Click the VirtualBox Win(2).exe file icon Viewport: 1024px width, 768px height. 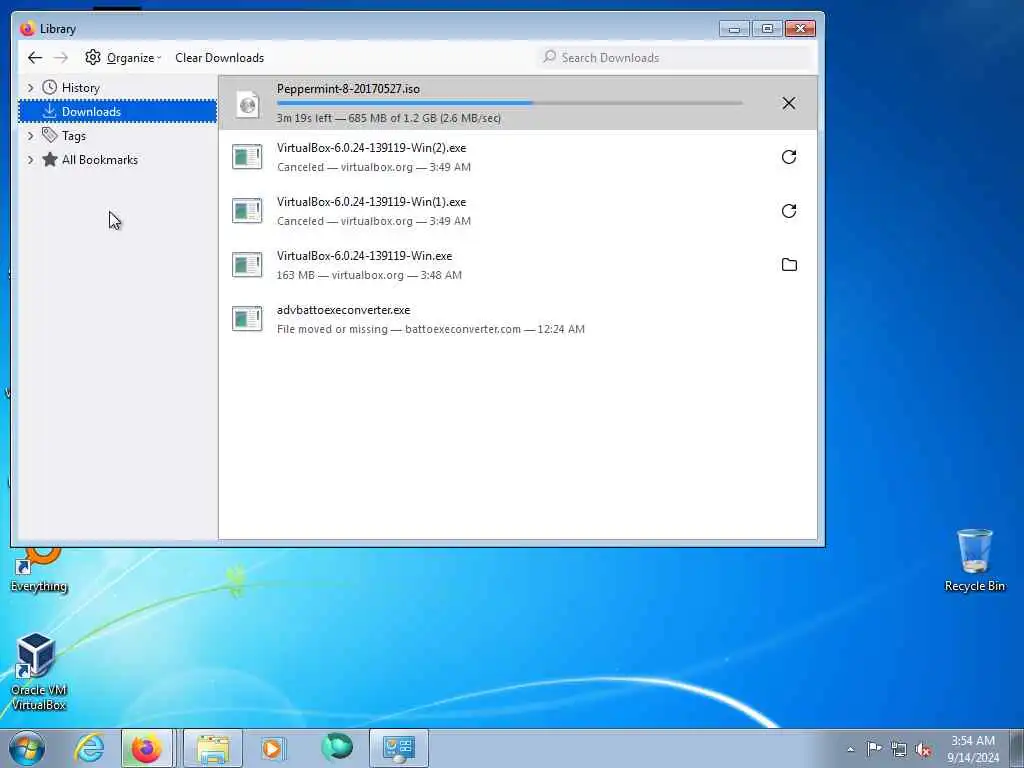(248, 157)
